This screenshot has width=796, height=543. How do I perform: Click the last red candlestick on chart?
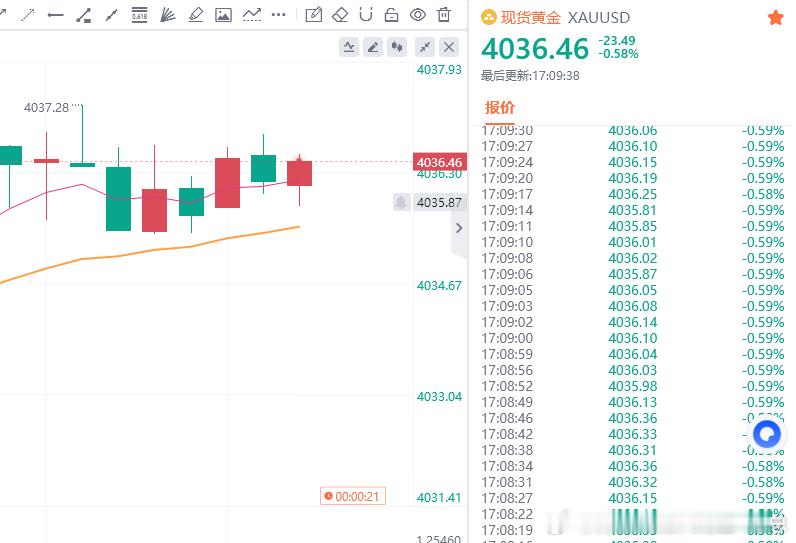(x=300, y=174)
